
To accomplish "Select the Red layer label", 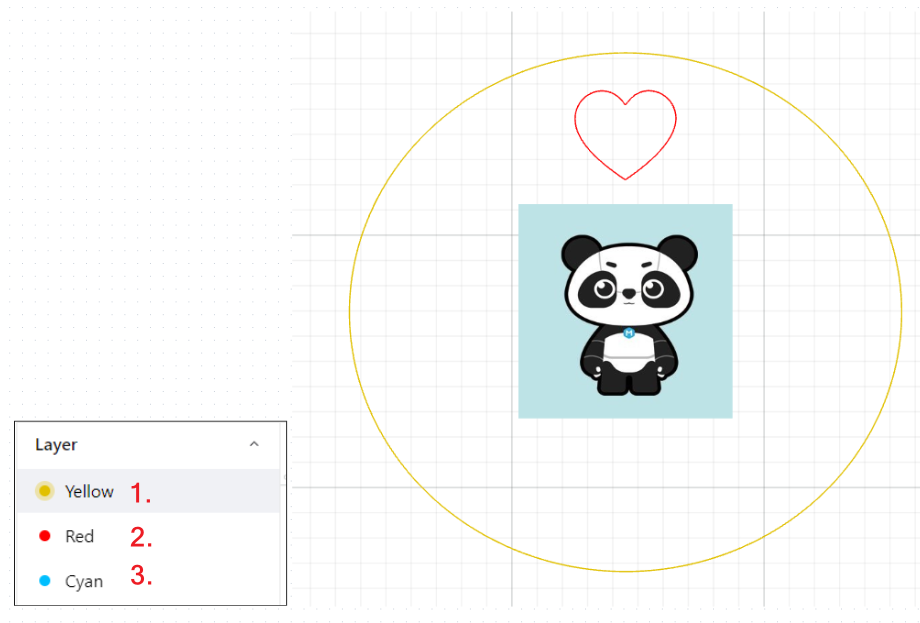I will (x=79, y=536).
